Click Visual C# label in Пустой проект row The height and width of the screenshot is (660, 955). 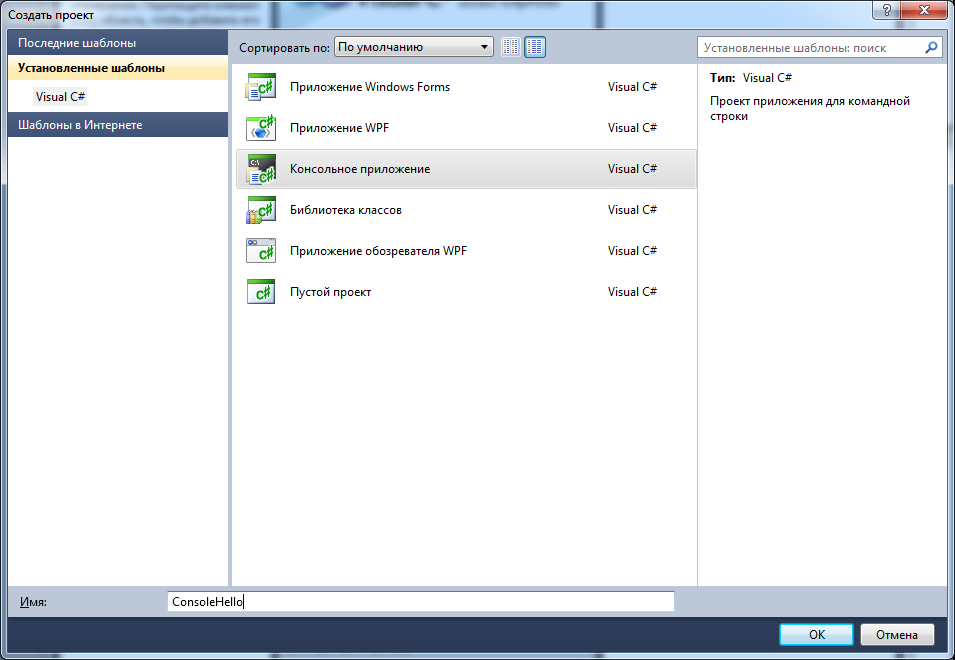click(x=632, y=292)
